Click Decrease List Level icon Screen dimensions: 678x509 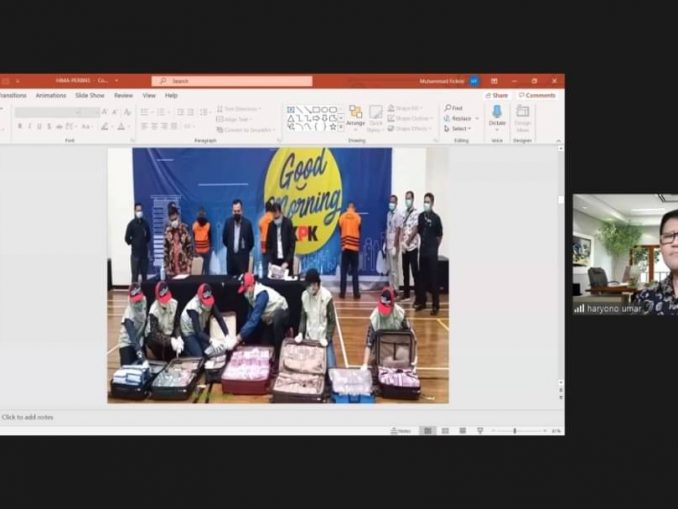tap(181, 112)
